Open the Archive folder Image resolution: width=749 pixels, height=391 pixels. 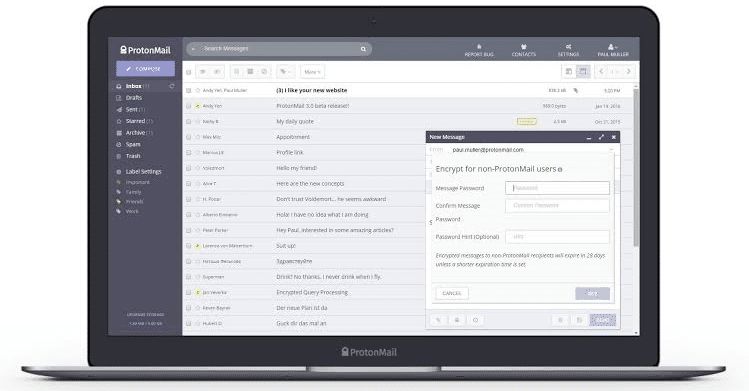tap(135, 133)
